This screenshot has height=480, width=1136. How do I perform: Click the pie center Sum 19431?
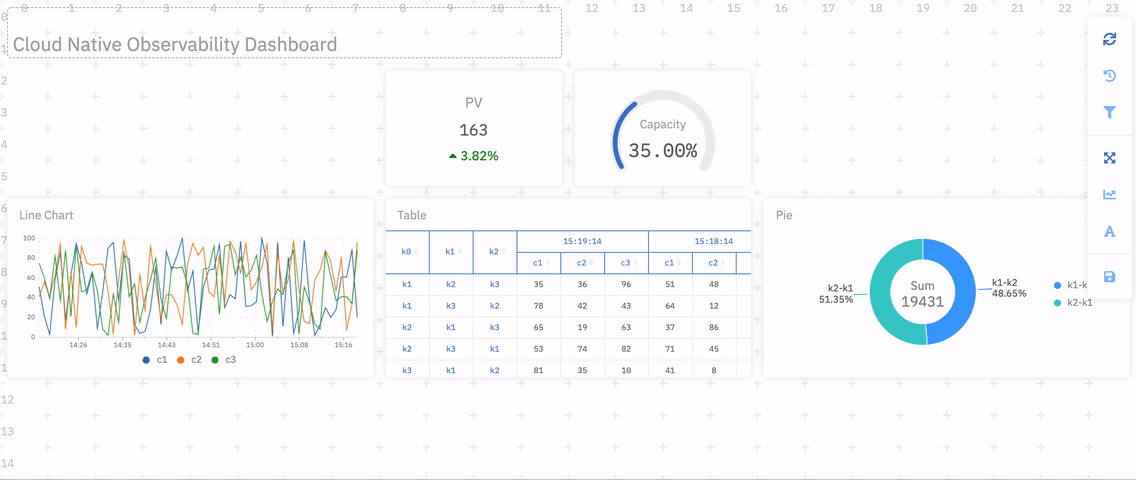pyautogui.click(x=922, y=293)
